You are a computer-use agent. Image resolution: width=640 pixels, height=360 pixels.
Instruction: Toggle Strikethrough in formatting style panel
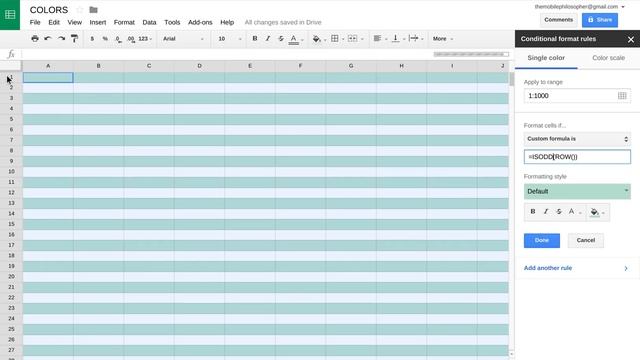tap(559, 211)
